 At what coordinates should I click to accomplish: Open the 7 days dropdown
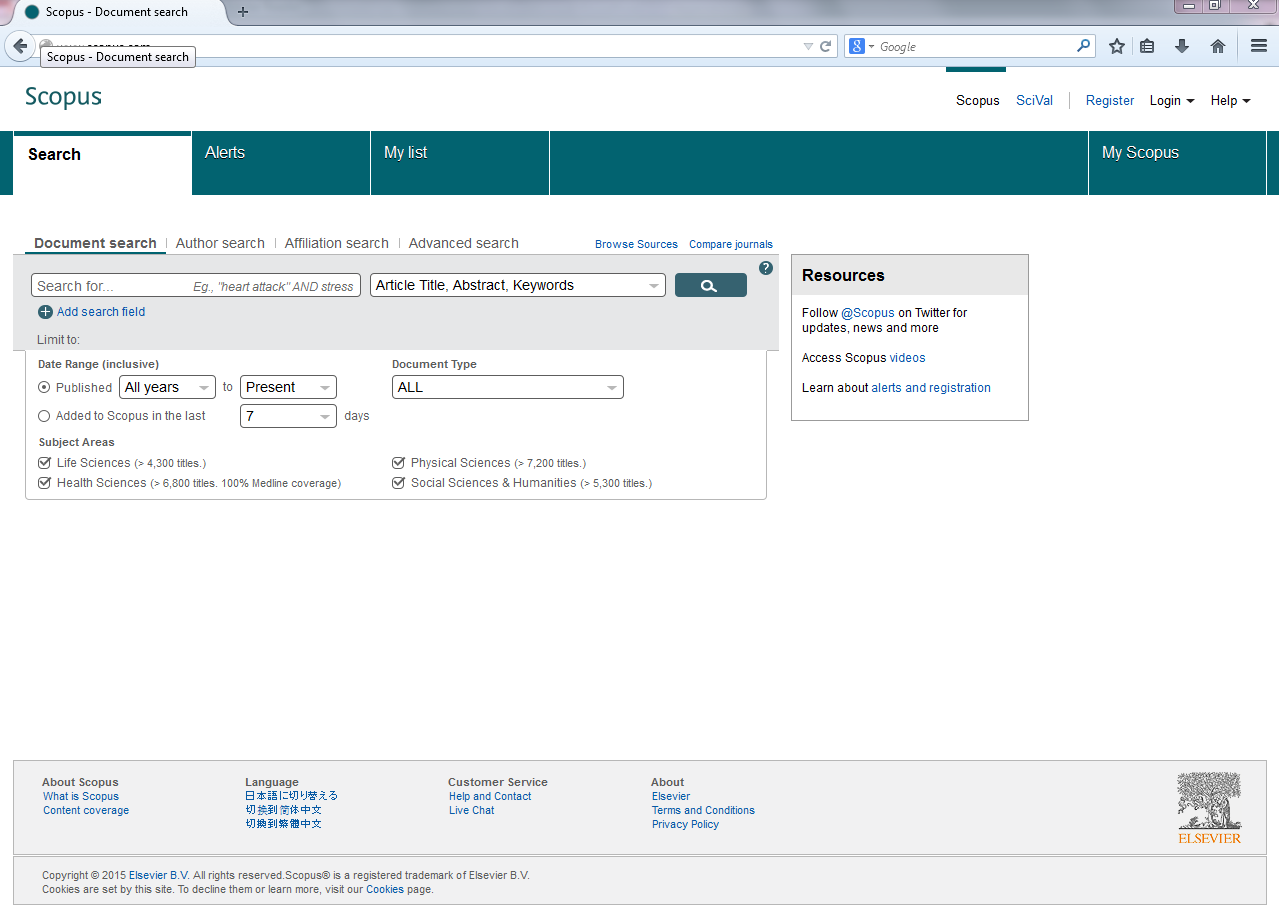[288, 416]
